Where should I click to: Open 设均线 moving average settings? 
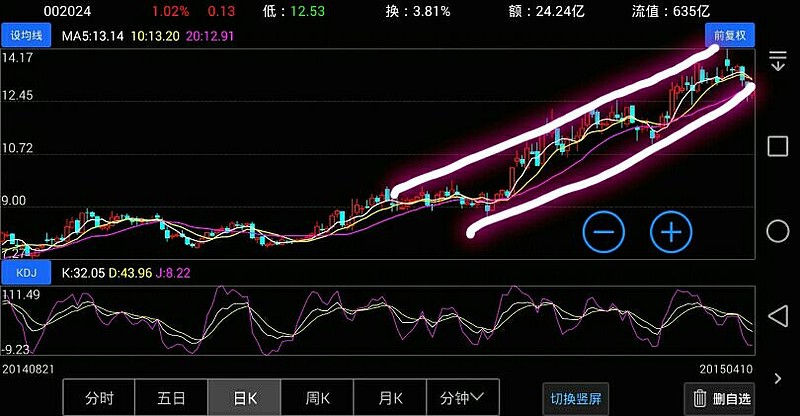point(26,36)
